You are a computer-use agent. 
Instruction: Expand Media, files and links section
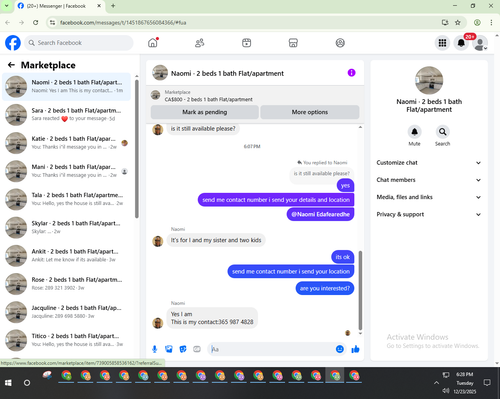click(x=429, y=197)
